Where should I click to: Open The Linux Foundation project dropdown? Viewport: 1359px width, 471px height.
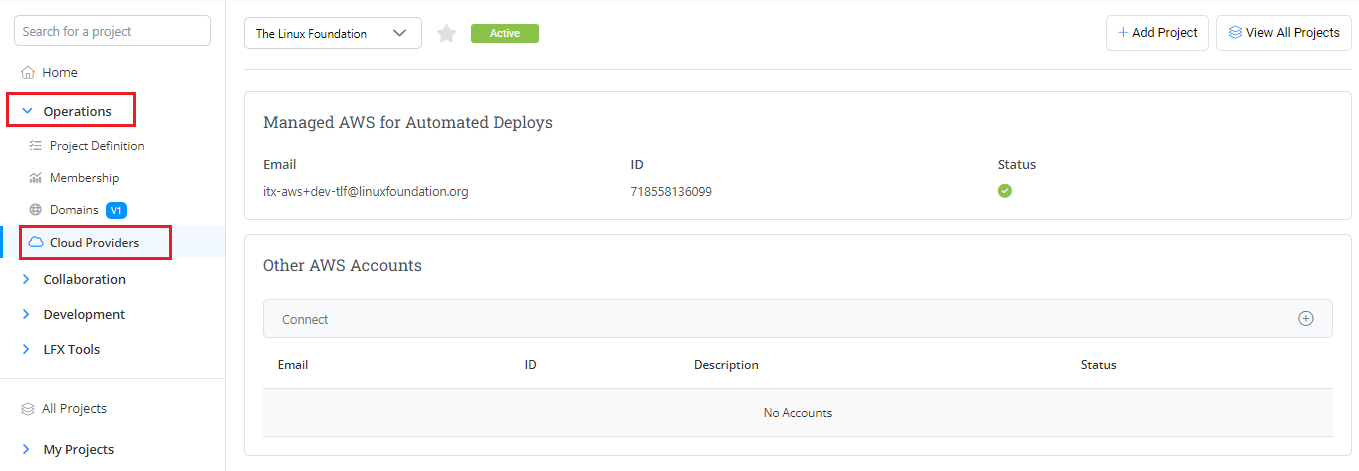(x=332, y=33)
